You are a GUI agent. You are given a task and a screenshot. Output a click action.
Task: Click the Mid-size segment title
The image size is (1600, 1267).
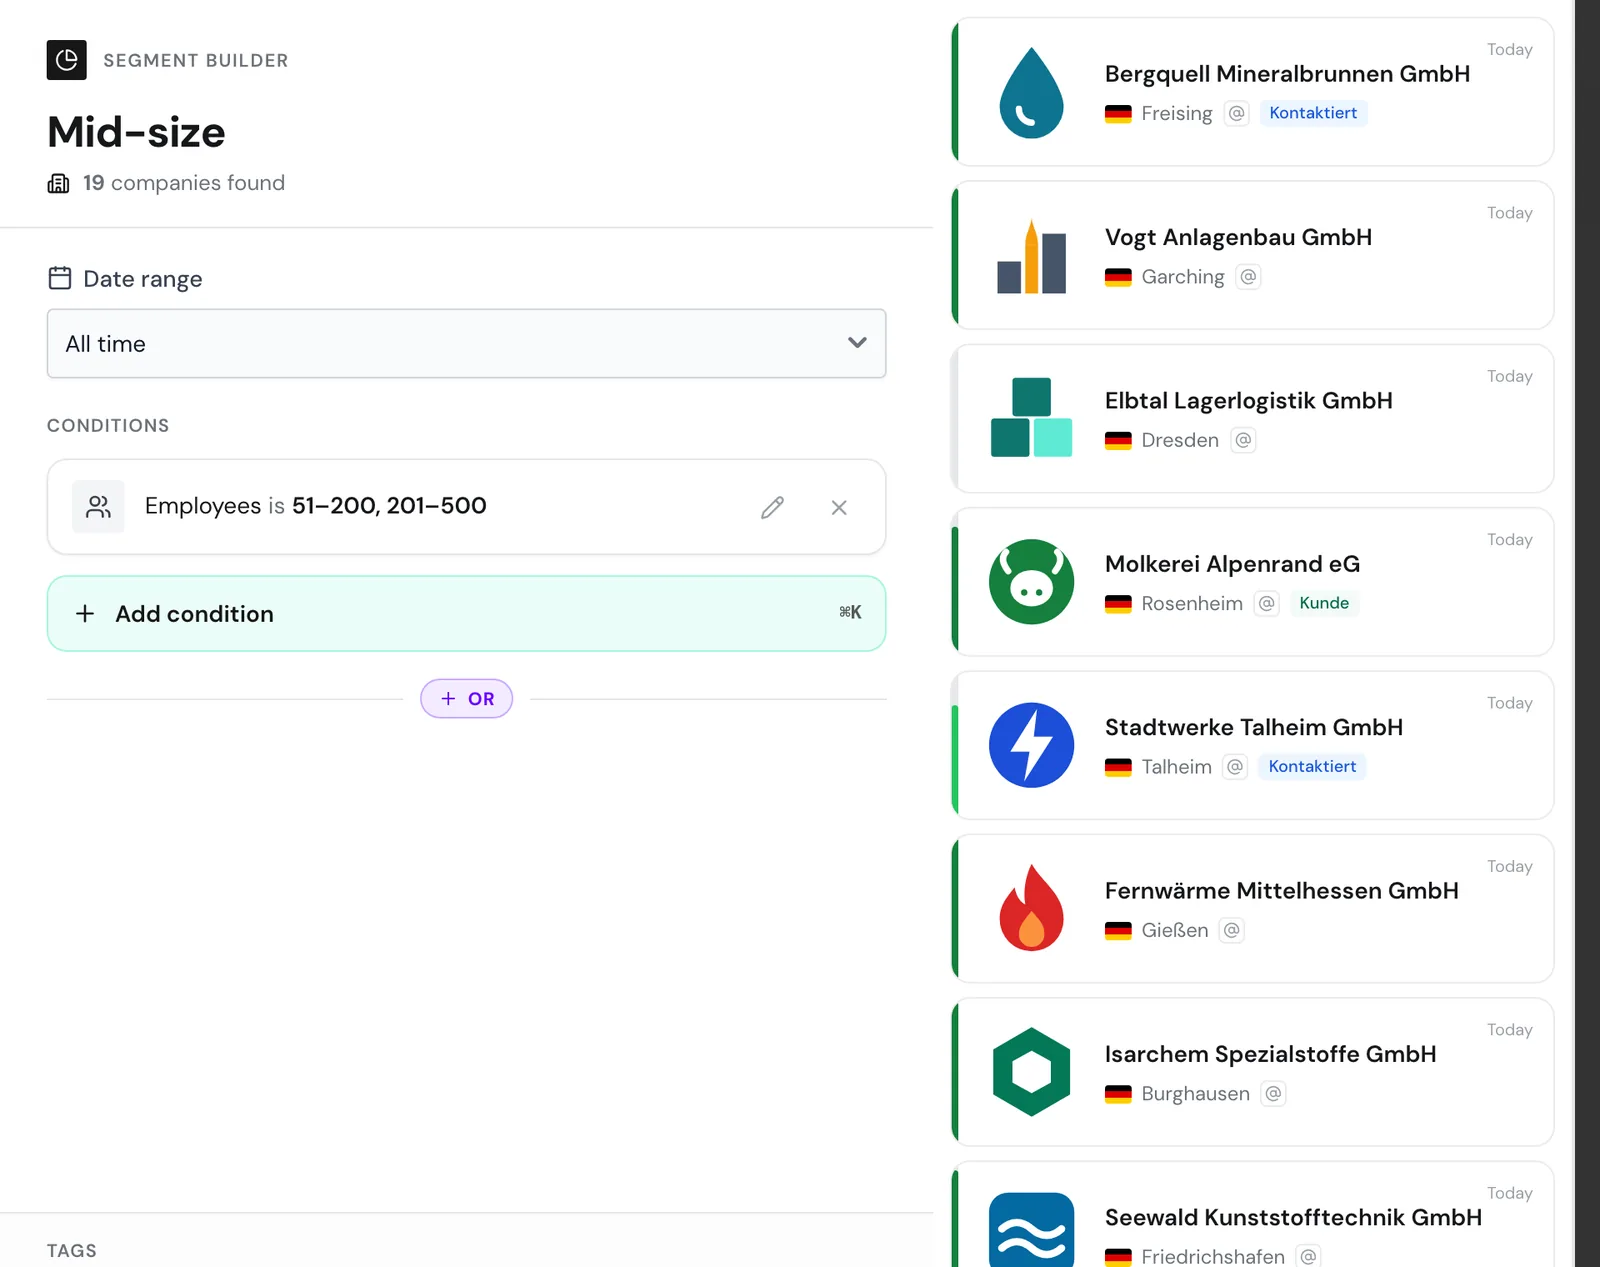pyautogui.click(x=136, y=132)
